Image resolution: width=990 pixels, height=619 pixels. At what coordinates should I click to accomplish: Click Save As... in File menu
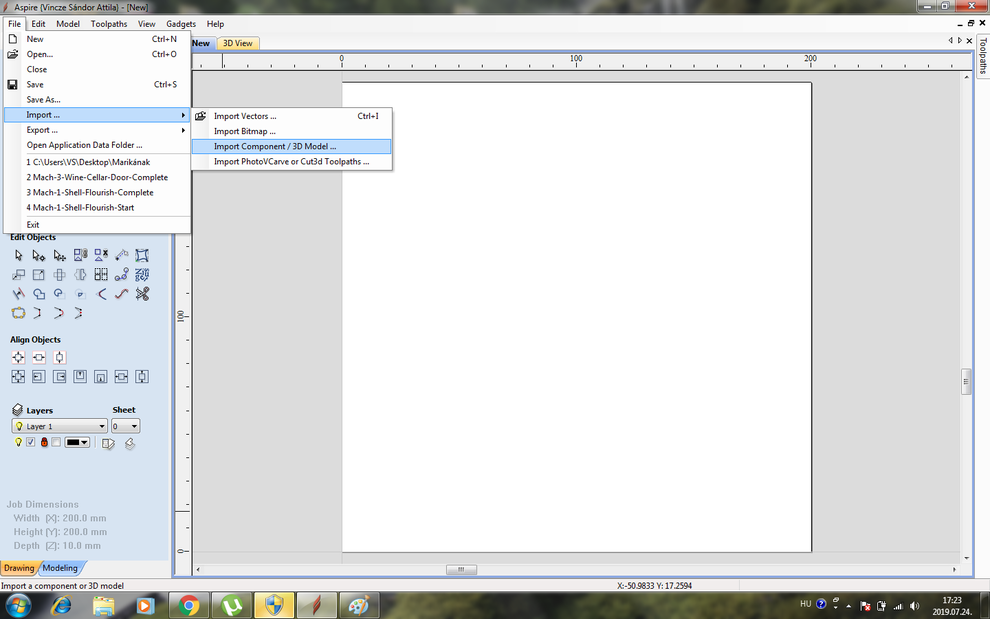pyautogui.click(x=97, y=100)
